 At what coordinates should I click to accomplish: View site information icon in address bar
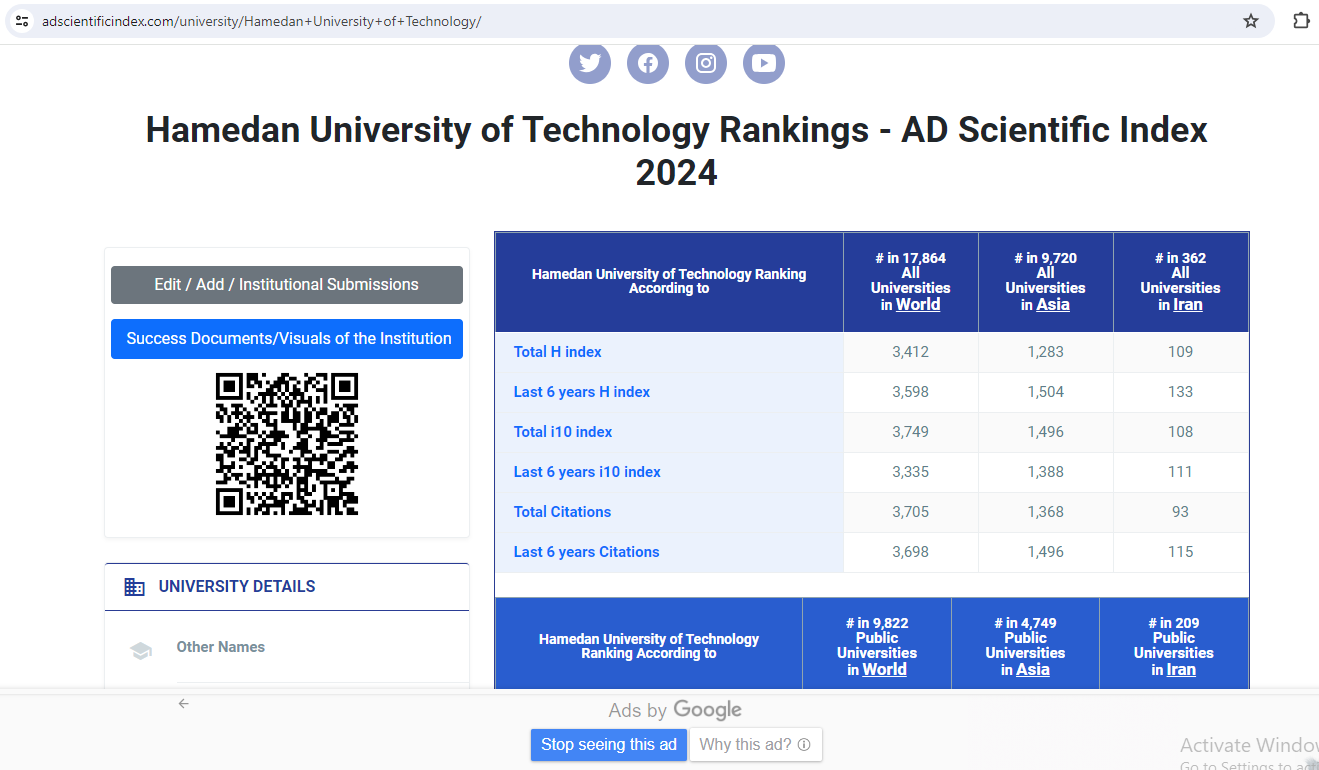(22, 21)
